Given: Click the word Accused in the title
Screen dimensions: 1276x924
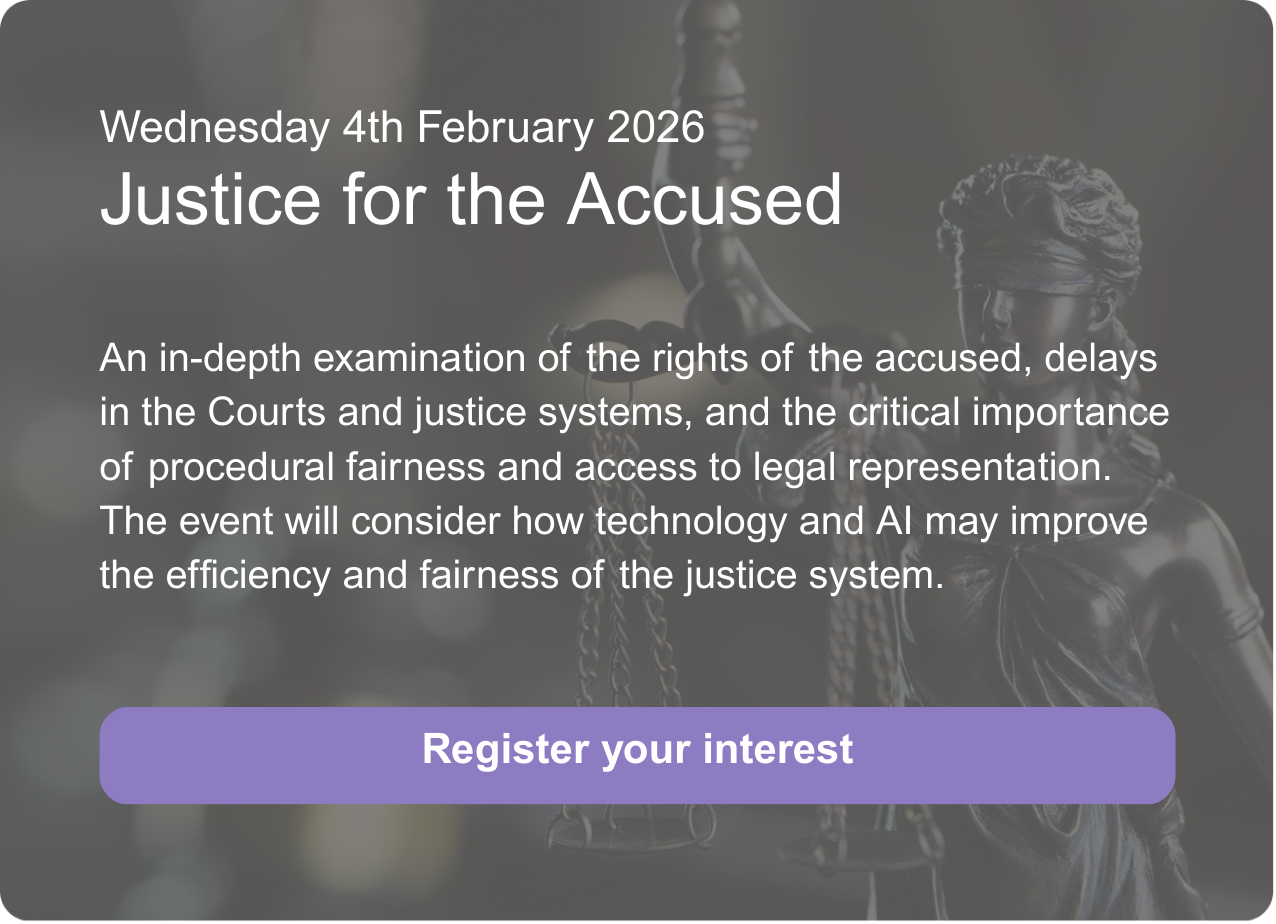Looking at the screenshot, I should click(704, 198).
